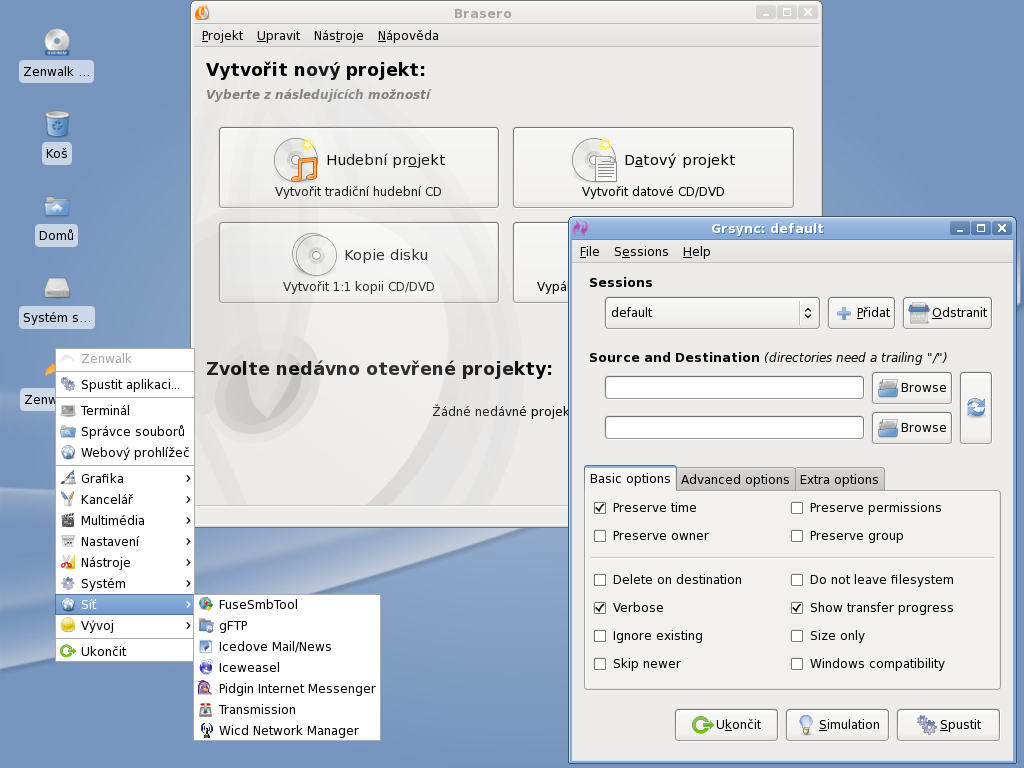
Task: Click the Datový projekt data disc icon
Action: pos(594,159)
